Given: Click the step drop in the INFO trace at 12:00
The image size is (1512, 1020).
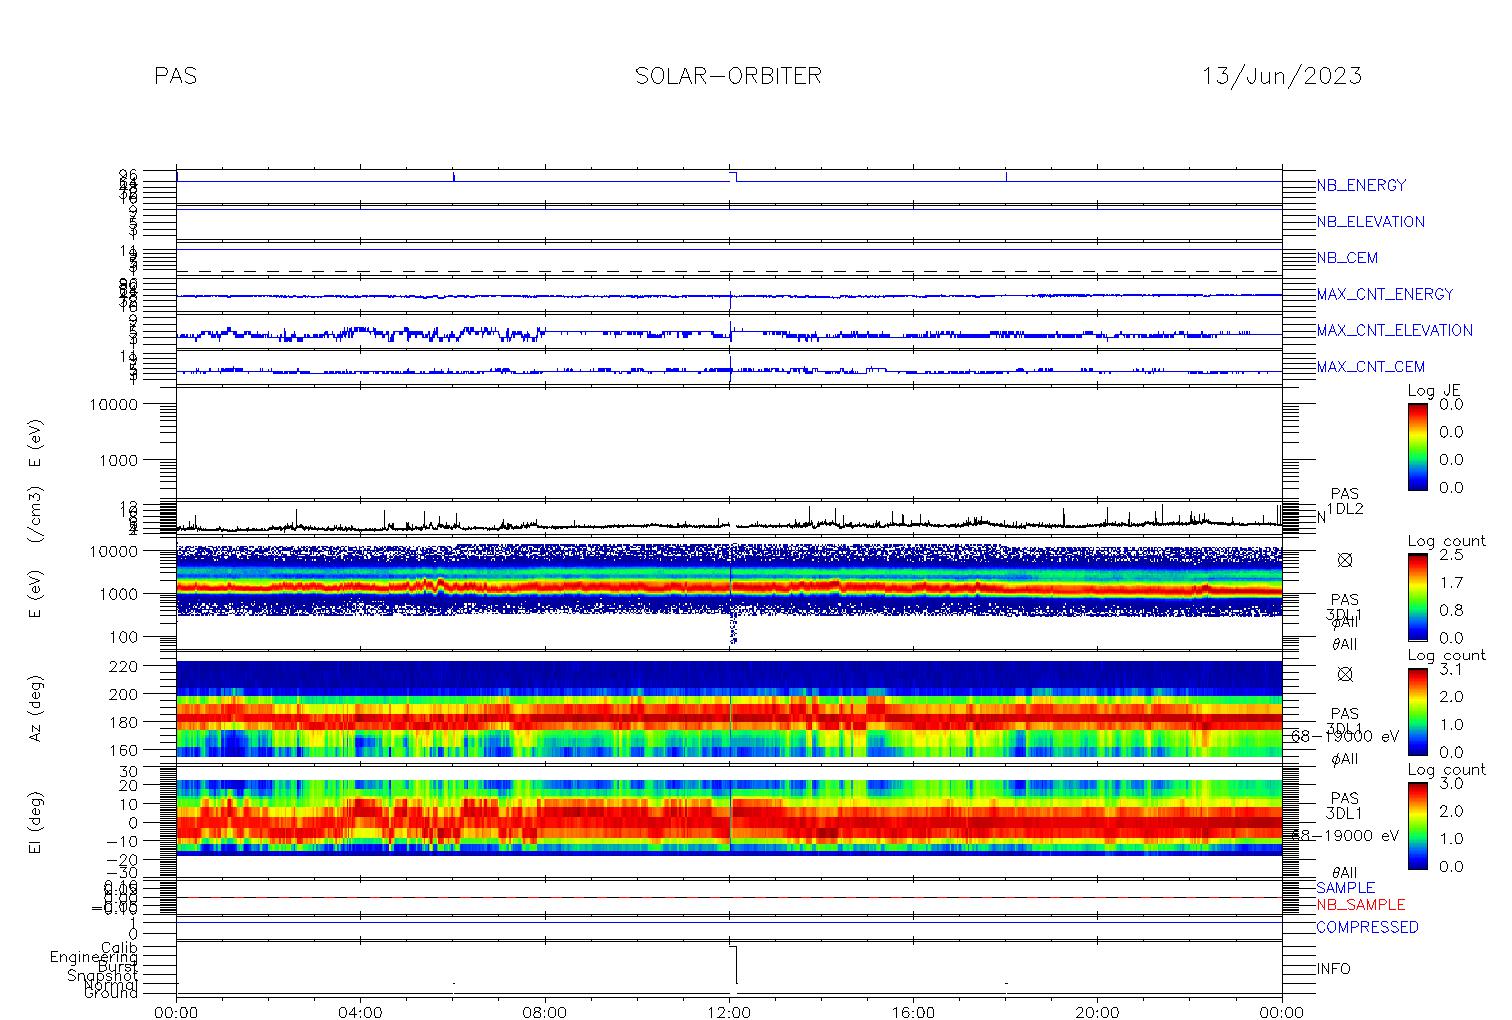Looking at the screenshot, I should pyautogui.click(x=736, y=964).
